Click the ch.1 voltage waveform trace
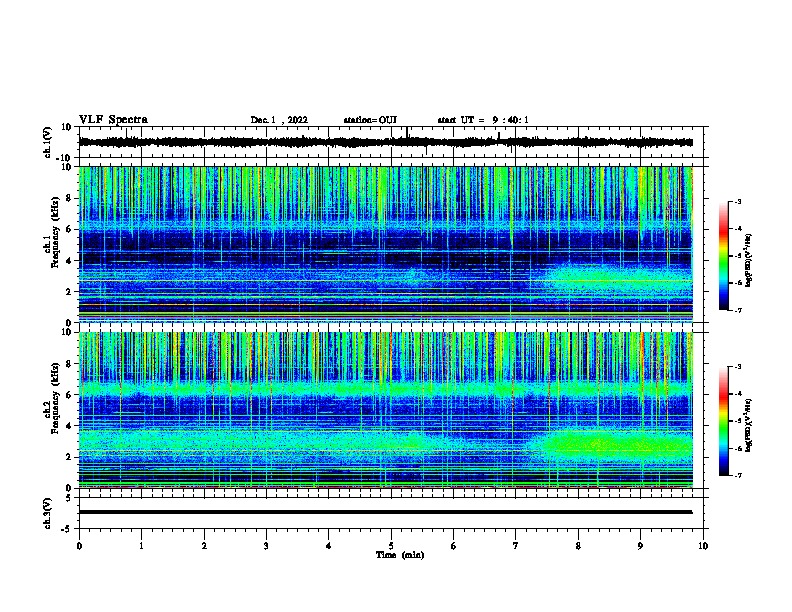This screenshot has height=612, width=792. [x=385, y=142]
